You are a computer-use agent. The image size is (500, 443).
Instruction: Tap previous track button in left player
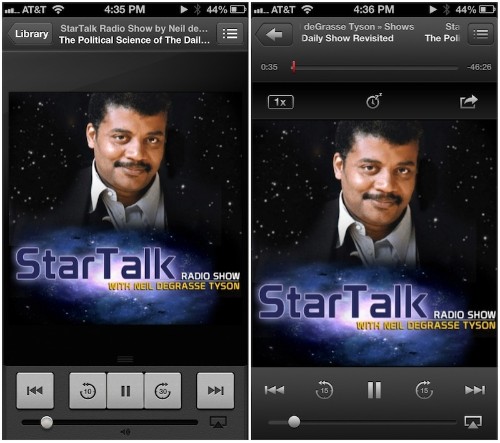(35, 391)
